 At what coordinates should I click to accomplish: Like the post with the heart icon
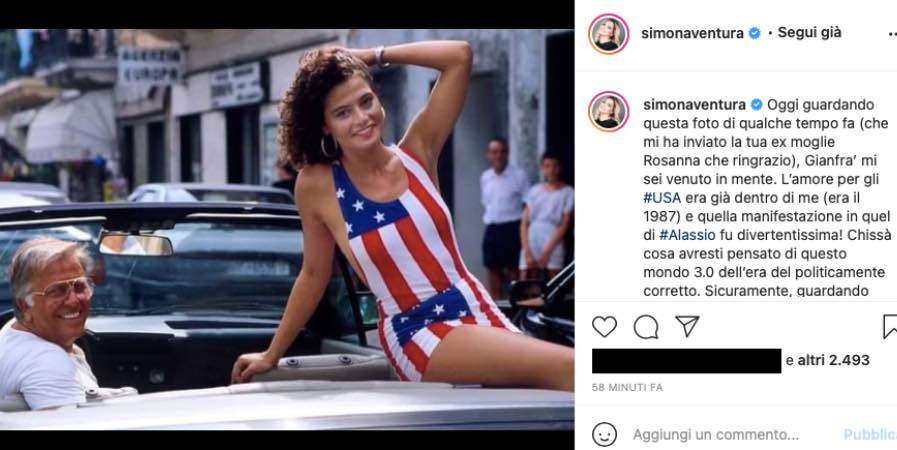point(604,326)
